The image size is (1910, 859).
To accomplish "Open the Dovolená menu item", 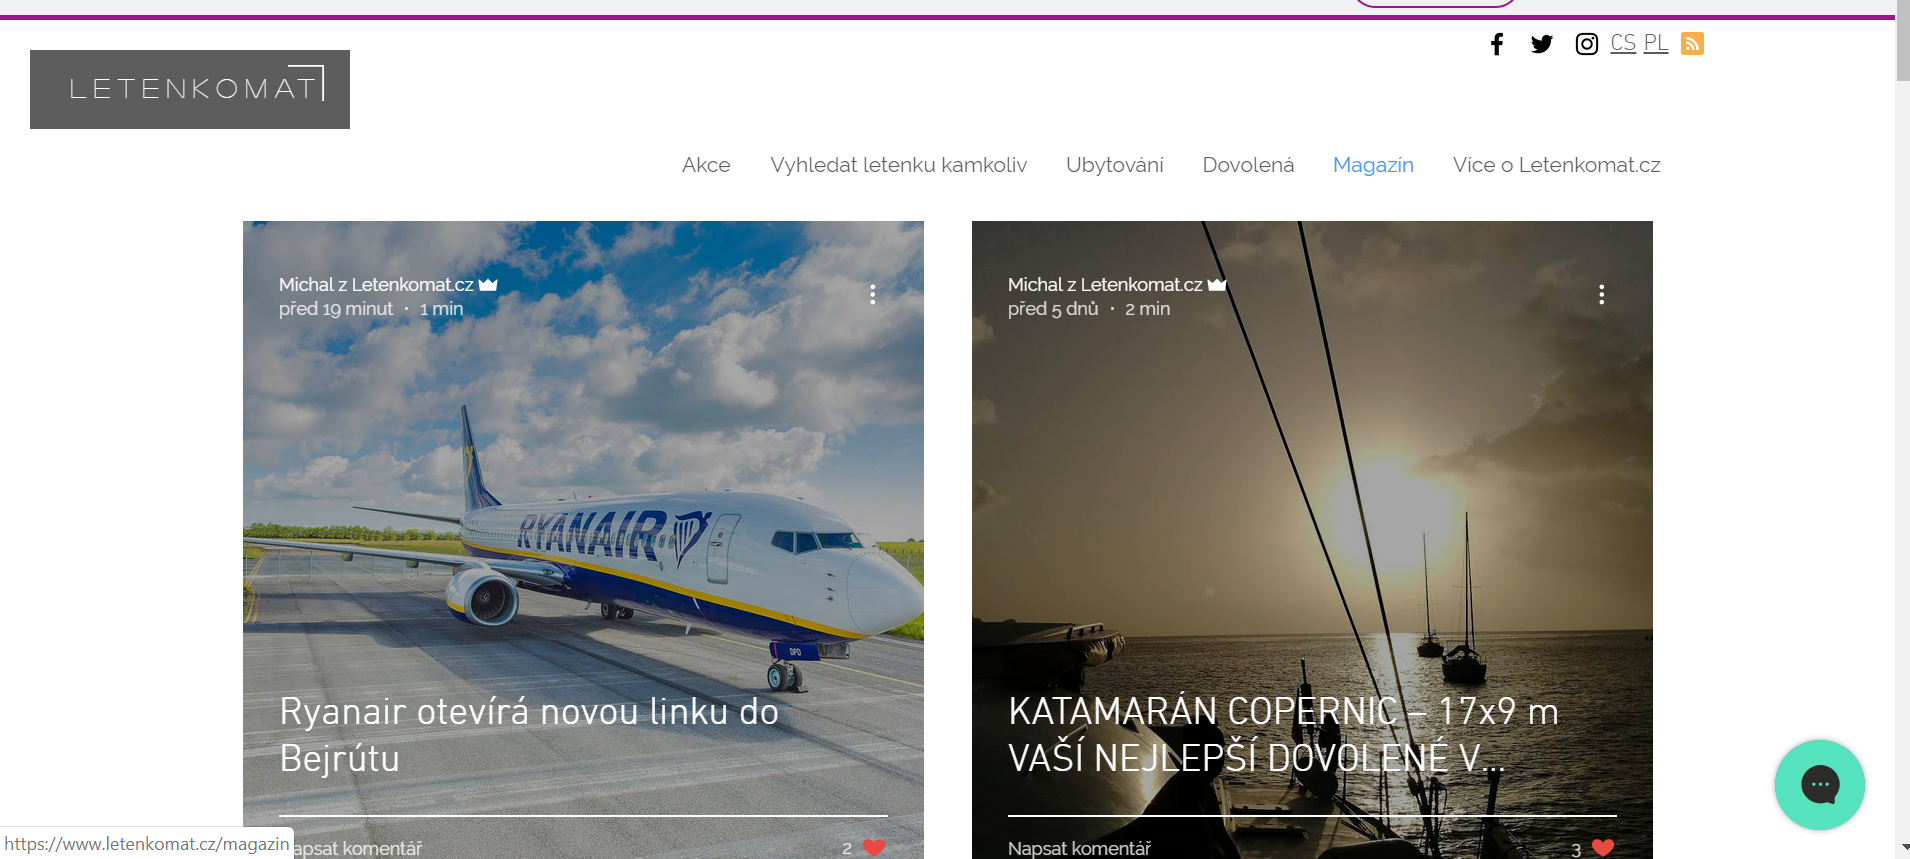I will 1248,165.
